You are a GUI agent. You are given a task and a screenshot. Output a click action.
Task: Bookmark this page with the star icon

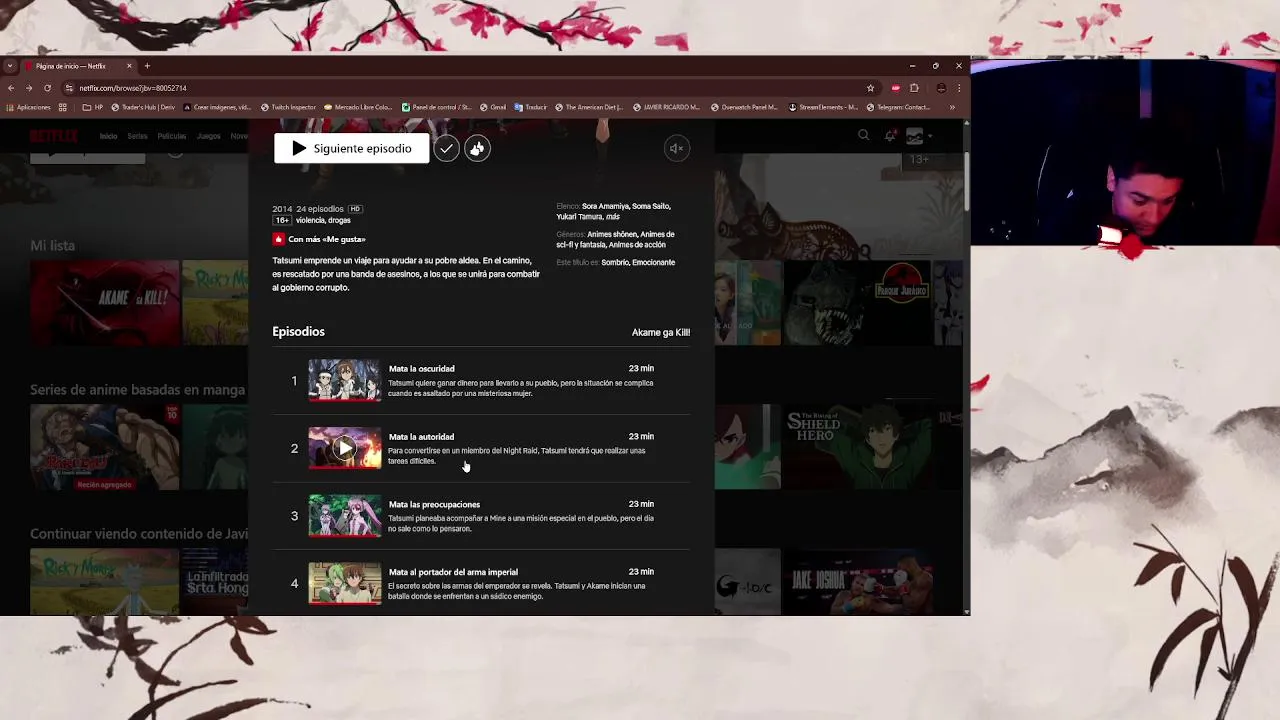tap(870, 88)
